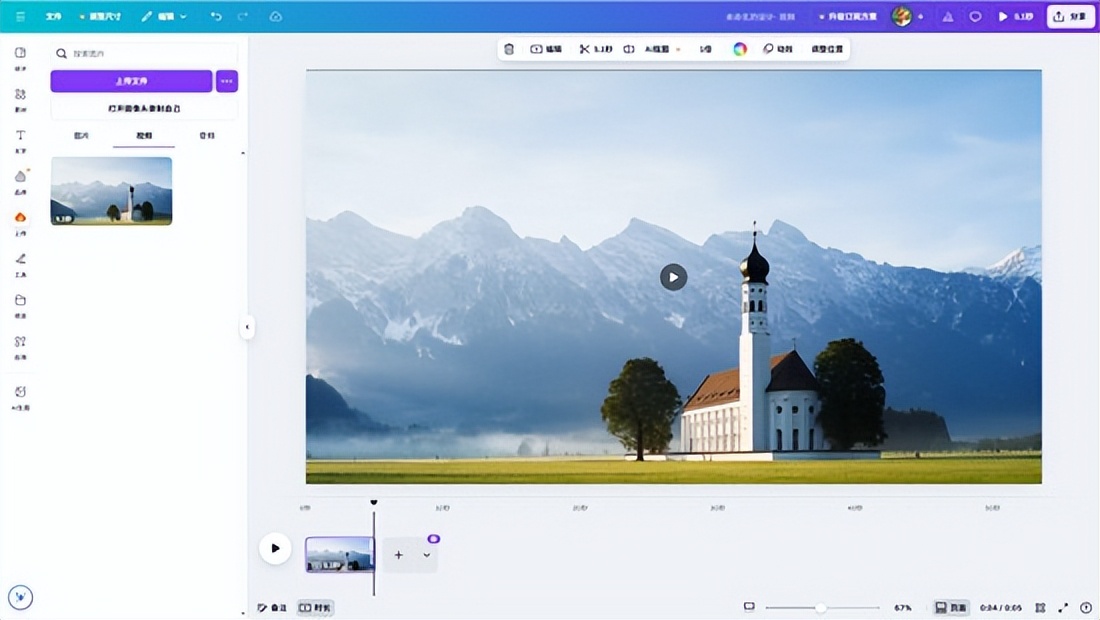Select the uploaded church video thumbnail
Screen dimensions: 1100x620
[x=111, y=190]
